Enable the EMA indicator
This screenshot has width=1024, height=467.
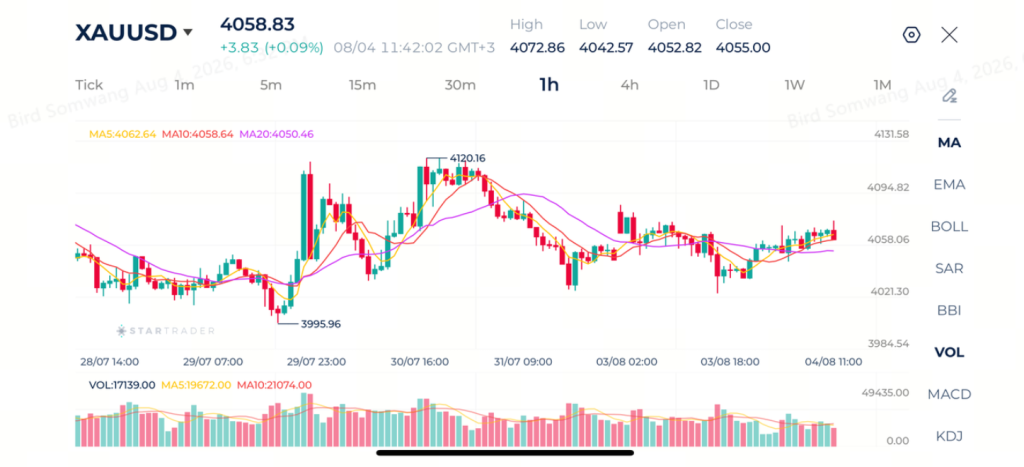coord(949,184)
